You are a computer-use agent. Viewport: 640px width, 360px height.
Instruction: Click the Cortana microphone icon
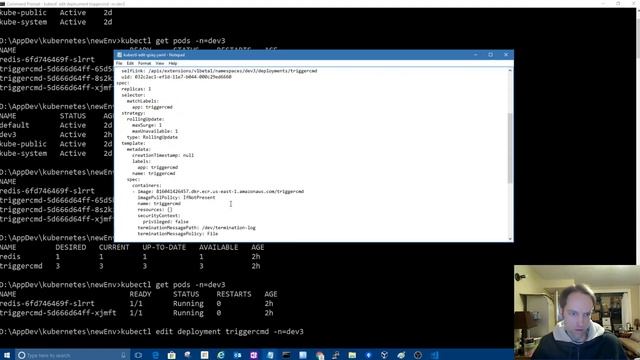point(123,355)
